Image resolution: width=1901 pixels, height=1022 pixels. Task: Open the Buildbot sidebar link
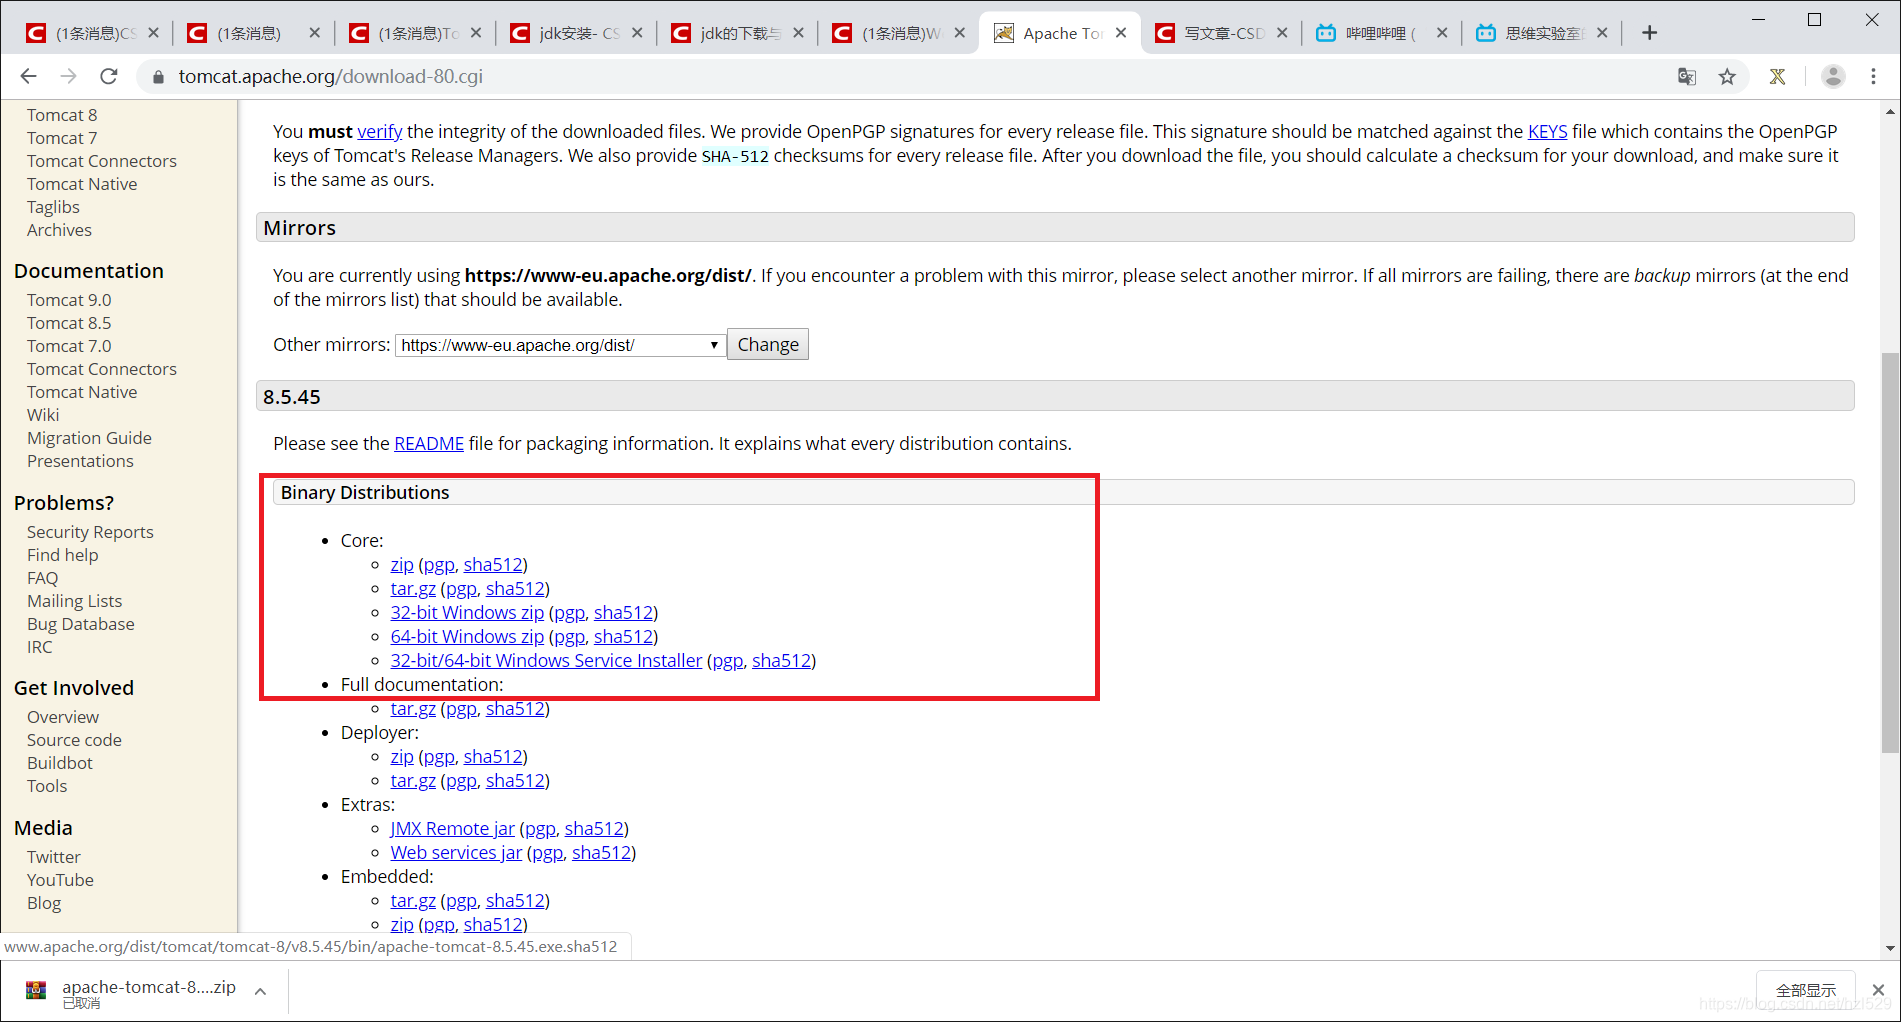click(x=59, y=763)
